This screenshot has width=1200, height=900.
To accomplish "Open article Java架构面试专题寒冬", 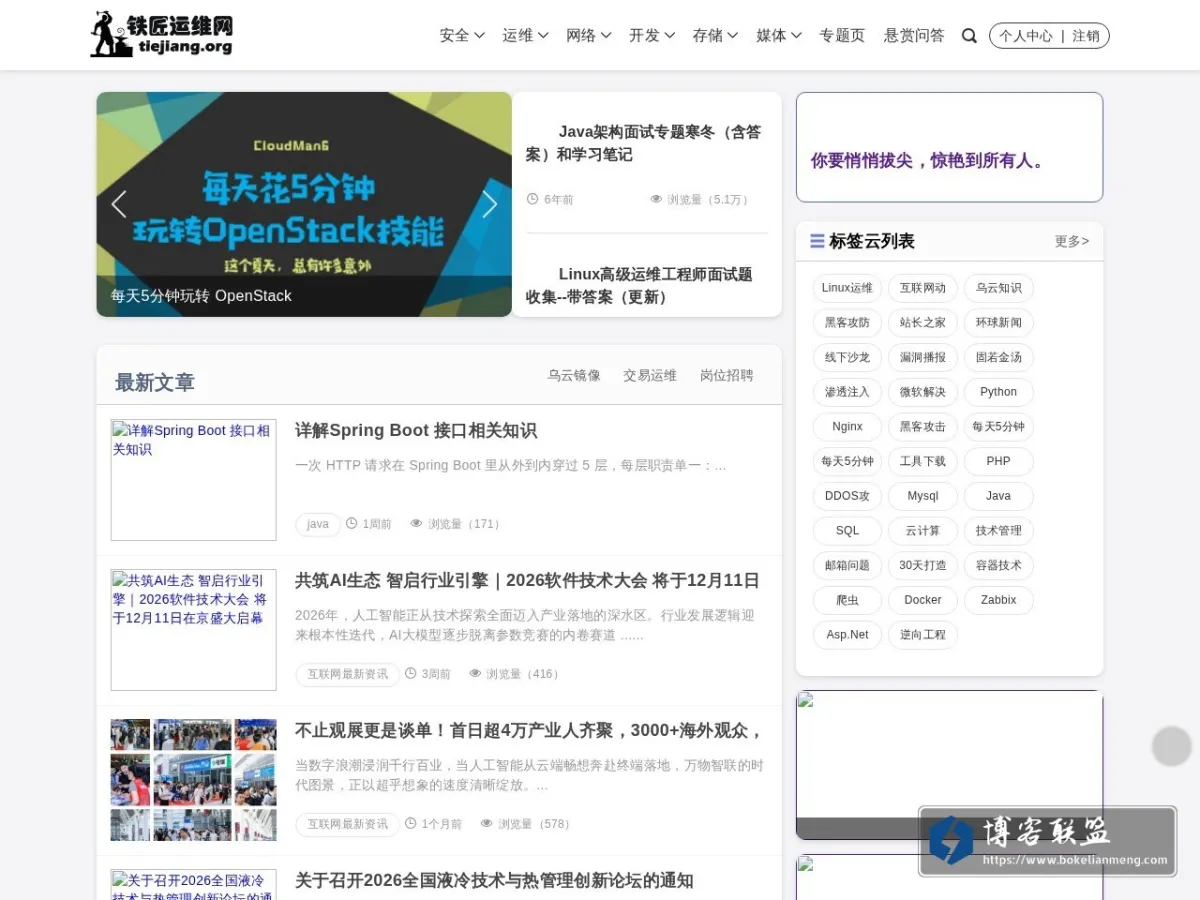I will click(x=643, y=143).
